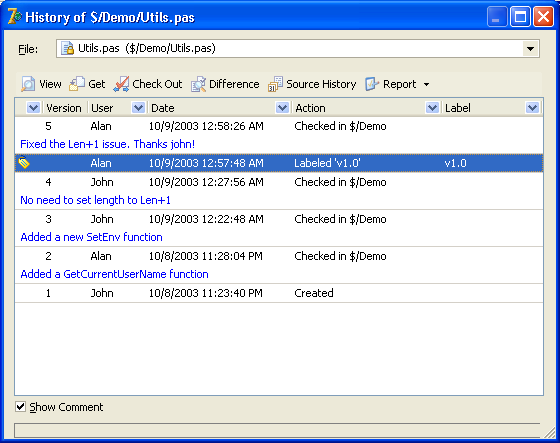
Task: Expand the Report button's dropdown arrow
Action: (x=426, y=85)
